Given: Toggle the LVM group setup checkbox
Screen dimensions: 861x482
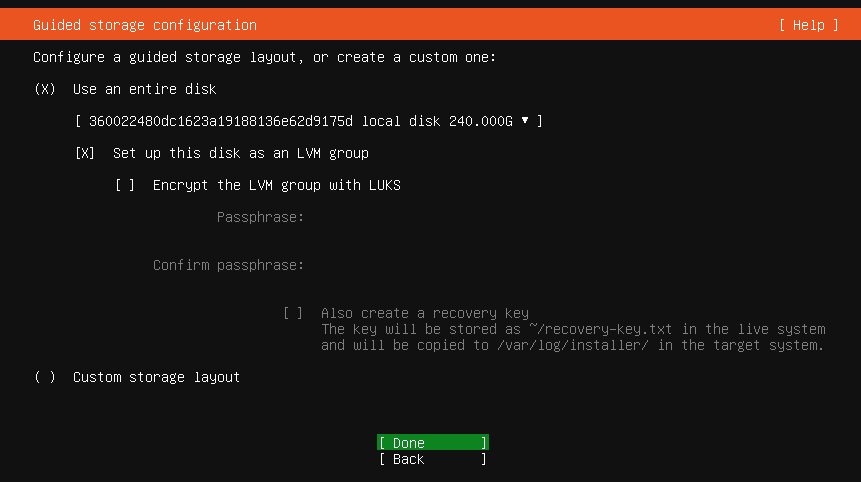Looking at the screenshot, I should (x=85, y=153).
